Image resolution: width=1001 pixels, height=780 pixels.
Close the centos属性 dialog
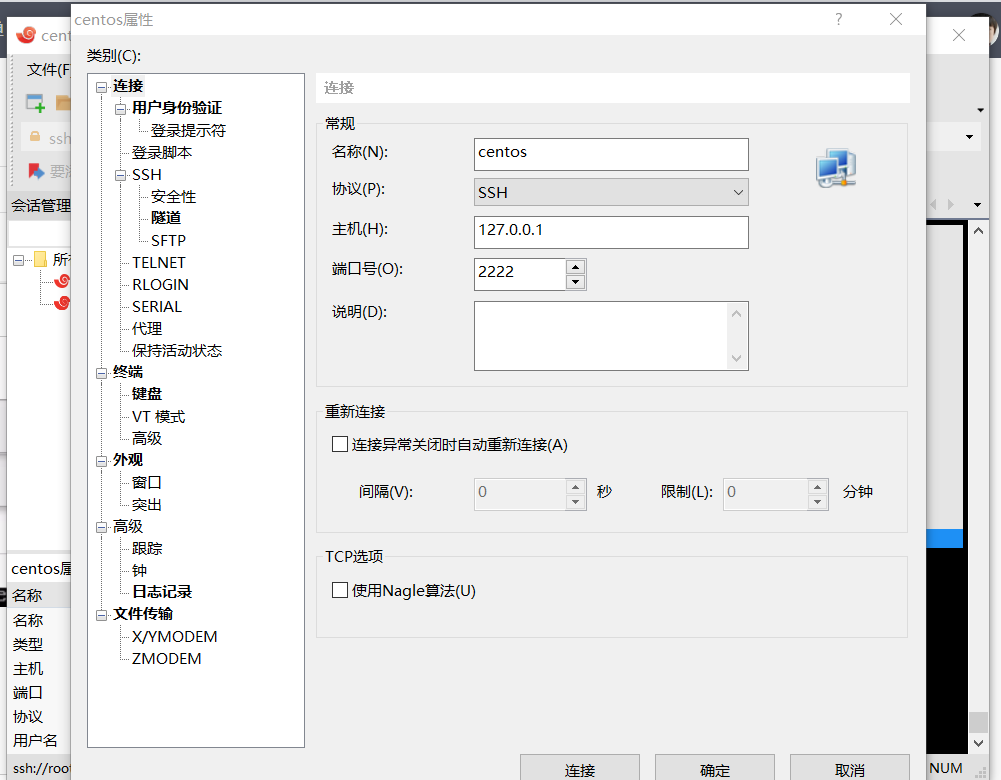coord(896,19)
